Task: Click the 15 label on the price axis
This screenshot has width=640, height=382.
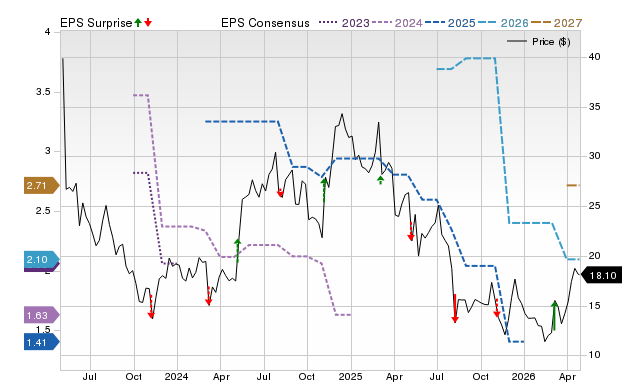Action: [x=594, y=305]
